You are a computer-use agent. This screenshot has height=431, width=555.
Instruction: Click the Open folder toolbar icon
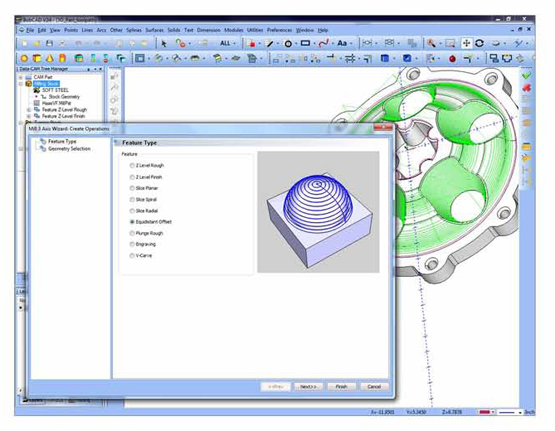tap(37, 43)
